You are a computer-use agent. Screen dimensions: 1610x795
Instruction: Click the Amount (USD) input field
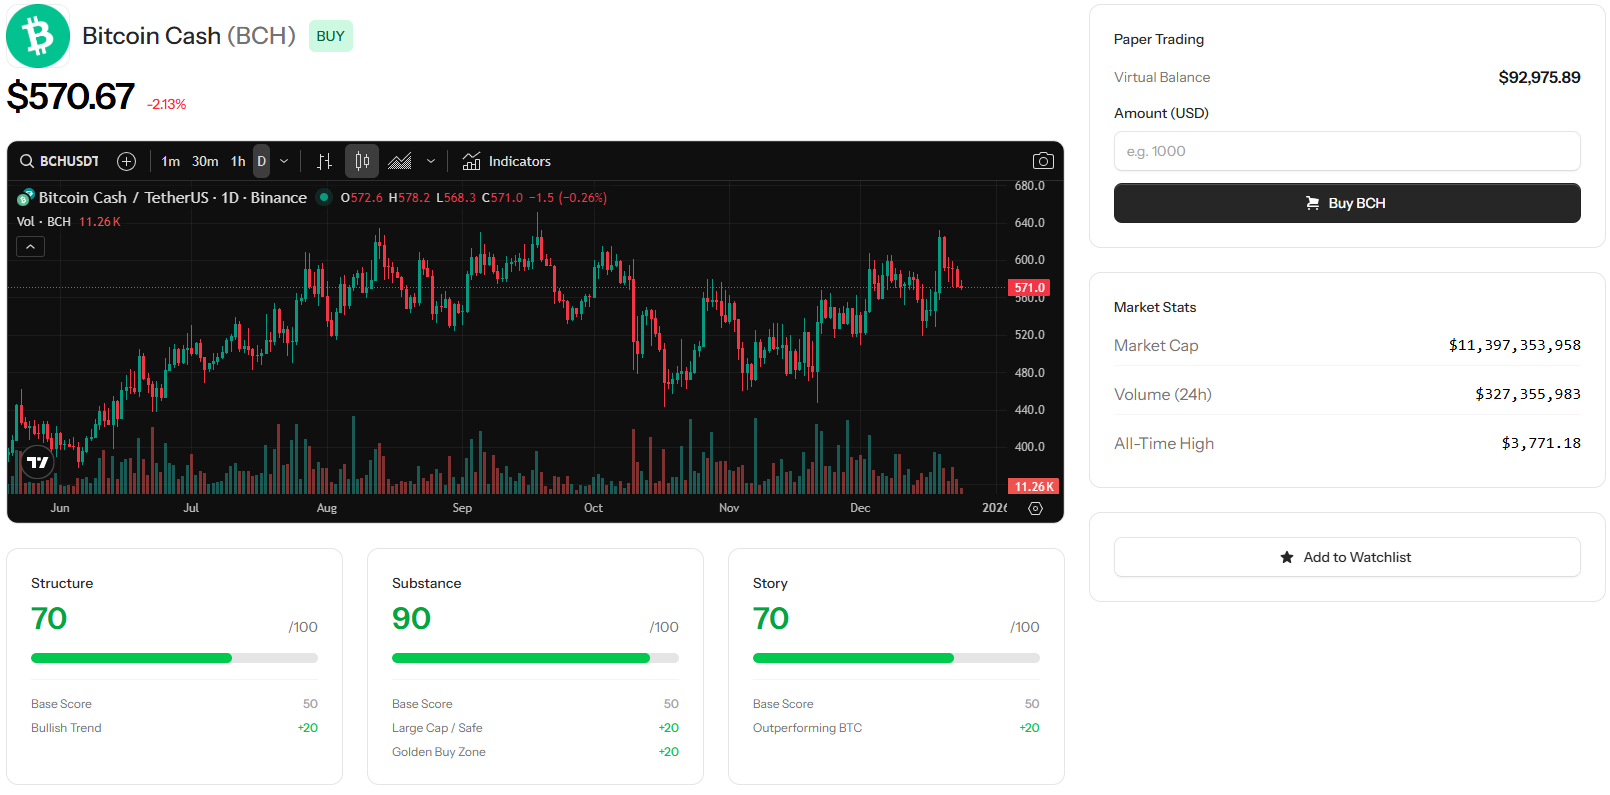[1346, 151]
